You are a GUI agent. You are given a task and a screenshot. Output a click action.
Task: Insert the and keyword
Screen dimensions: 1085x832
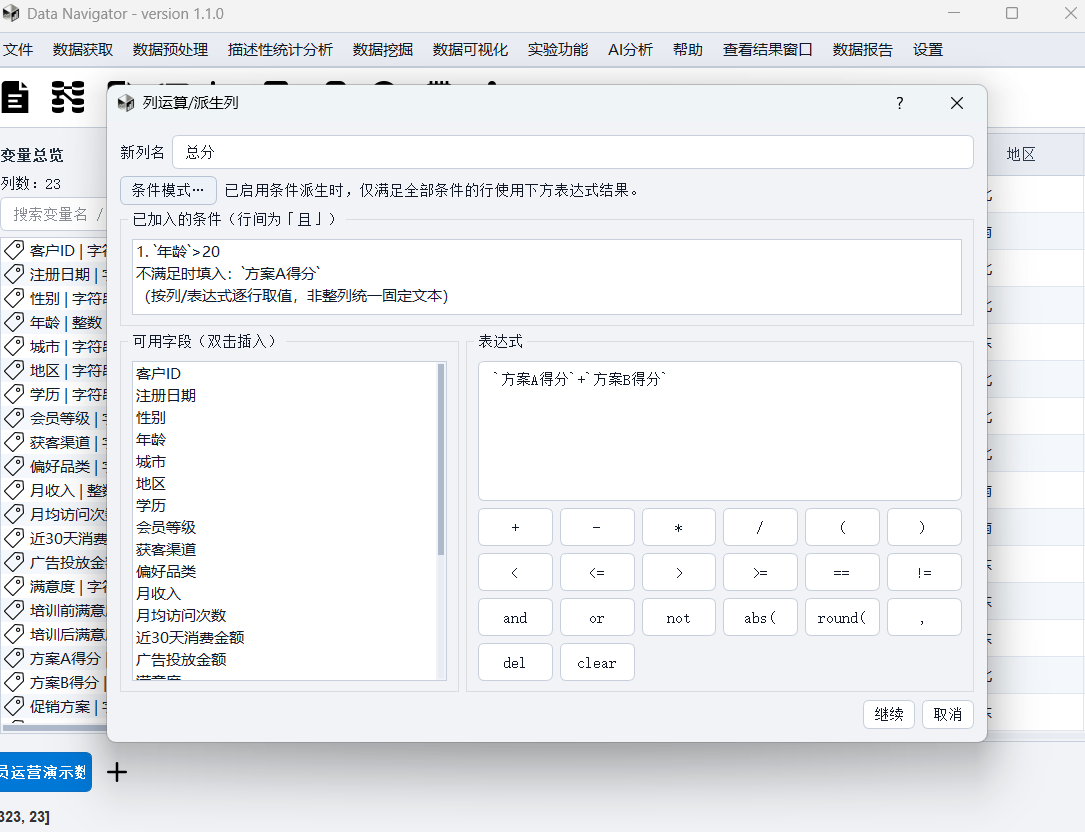click(516, 617)
